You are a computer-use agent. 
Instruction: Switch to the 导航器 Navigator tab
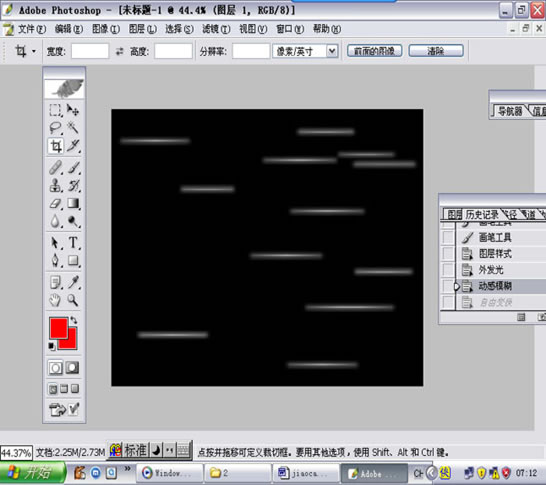point(509,111)
